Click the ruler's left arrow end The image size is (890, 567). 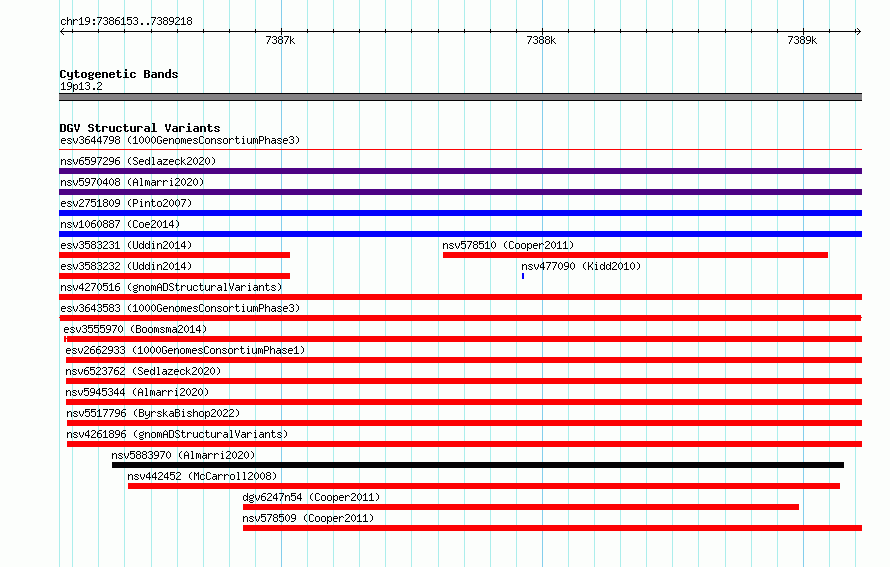pyautogui.click(x=63, y=31)
